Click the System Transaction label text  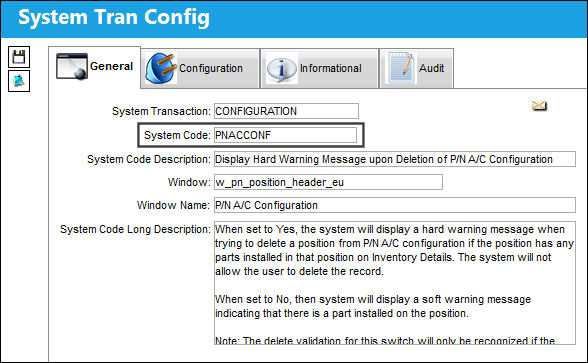(161, 111)
